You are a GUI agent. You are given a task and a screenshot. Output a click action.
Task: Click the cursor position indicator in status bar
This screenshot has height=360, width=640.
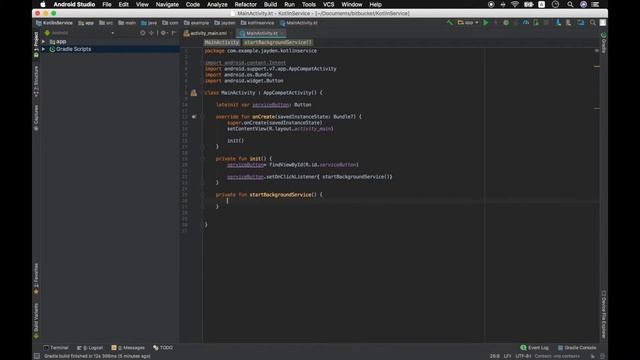(x=495, y=356)
